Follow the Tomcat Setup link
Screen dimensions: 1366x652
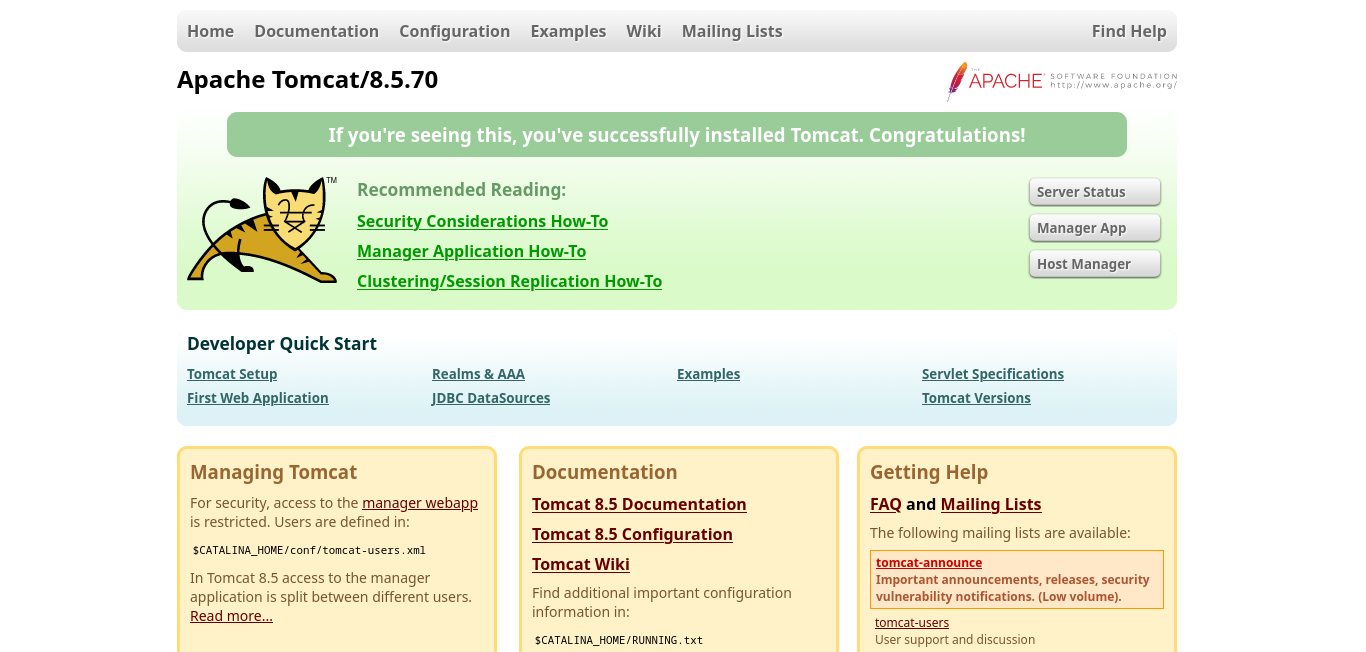pyautogui.click(x=232, y=374)
